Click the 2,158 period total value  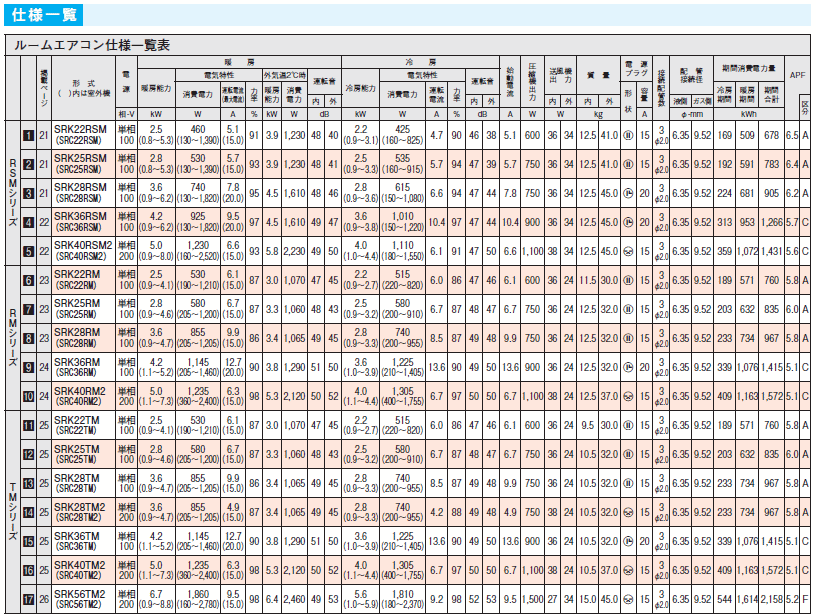pyautogui.click(x=771, y=599)
